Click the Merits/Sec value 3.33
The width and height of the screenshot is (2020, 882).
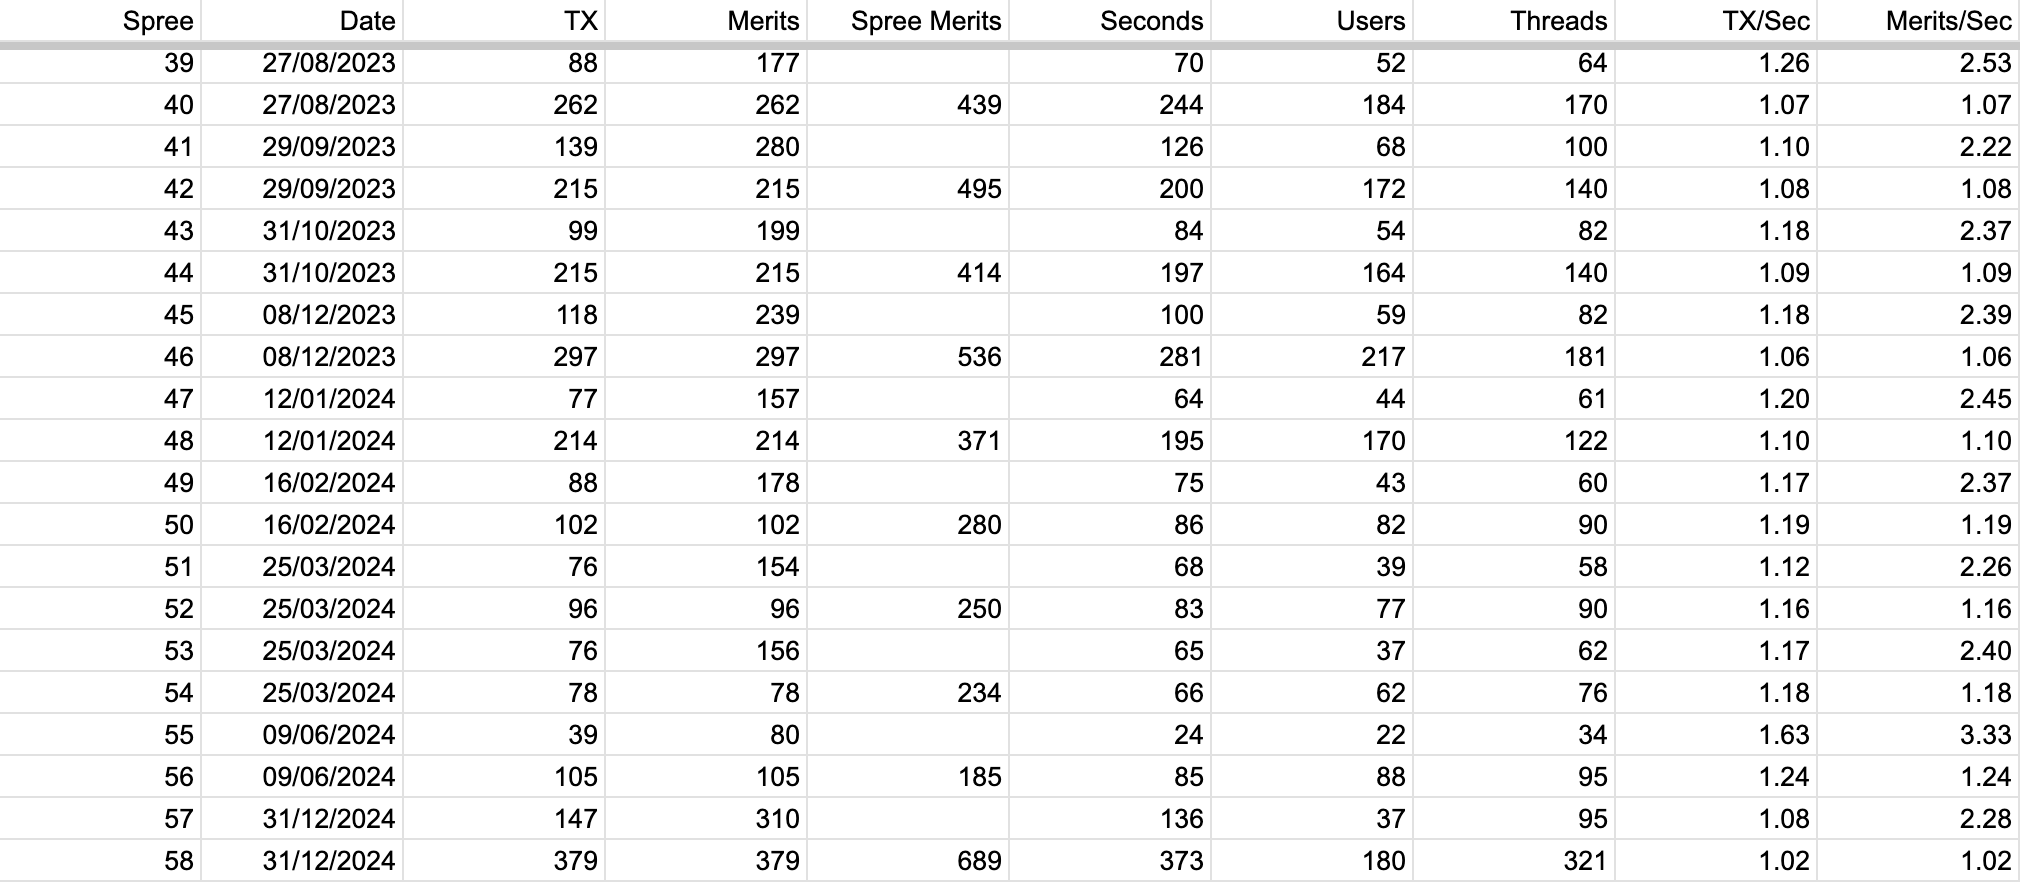(x=1917, y=735)
